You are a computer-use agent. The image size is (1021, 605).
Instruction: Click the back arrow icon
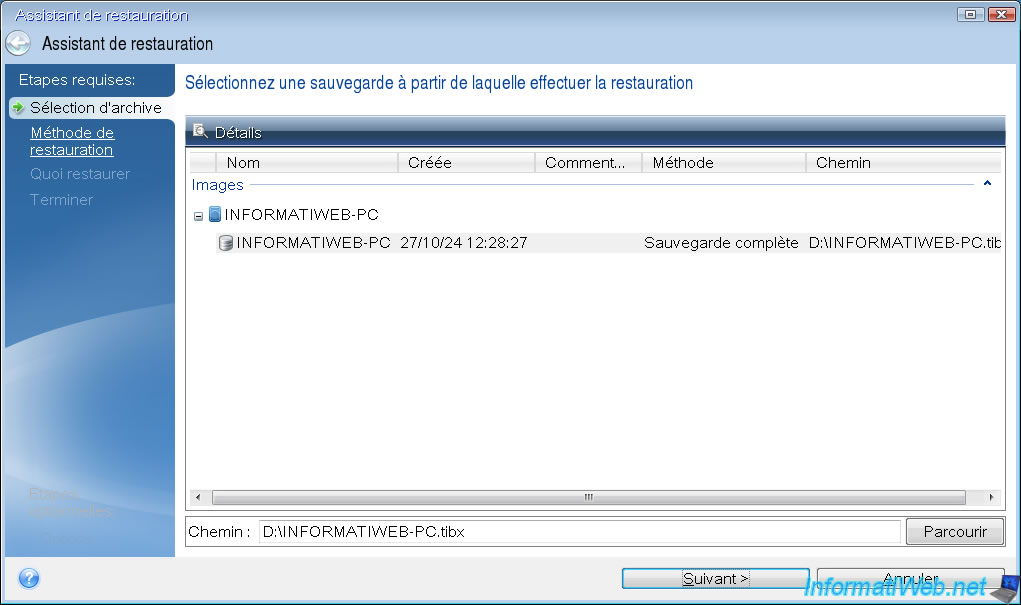tap(18, 44)
